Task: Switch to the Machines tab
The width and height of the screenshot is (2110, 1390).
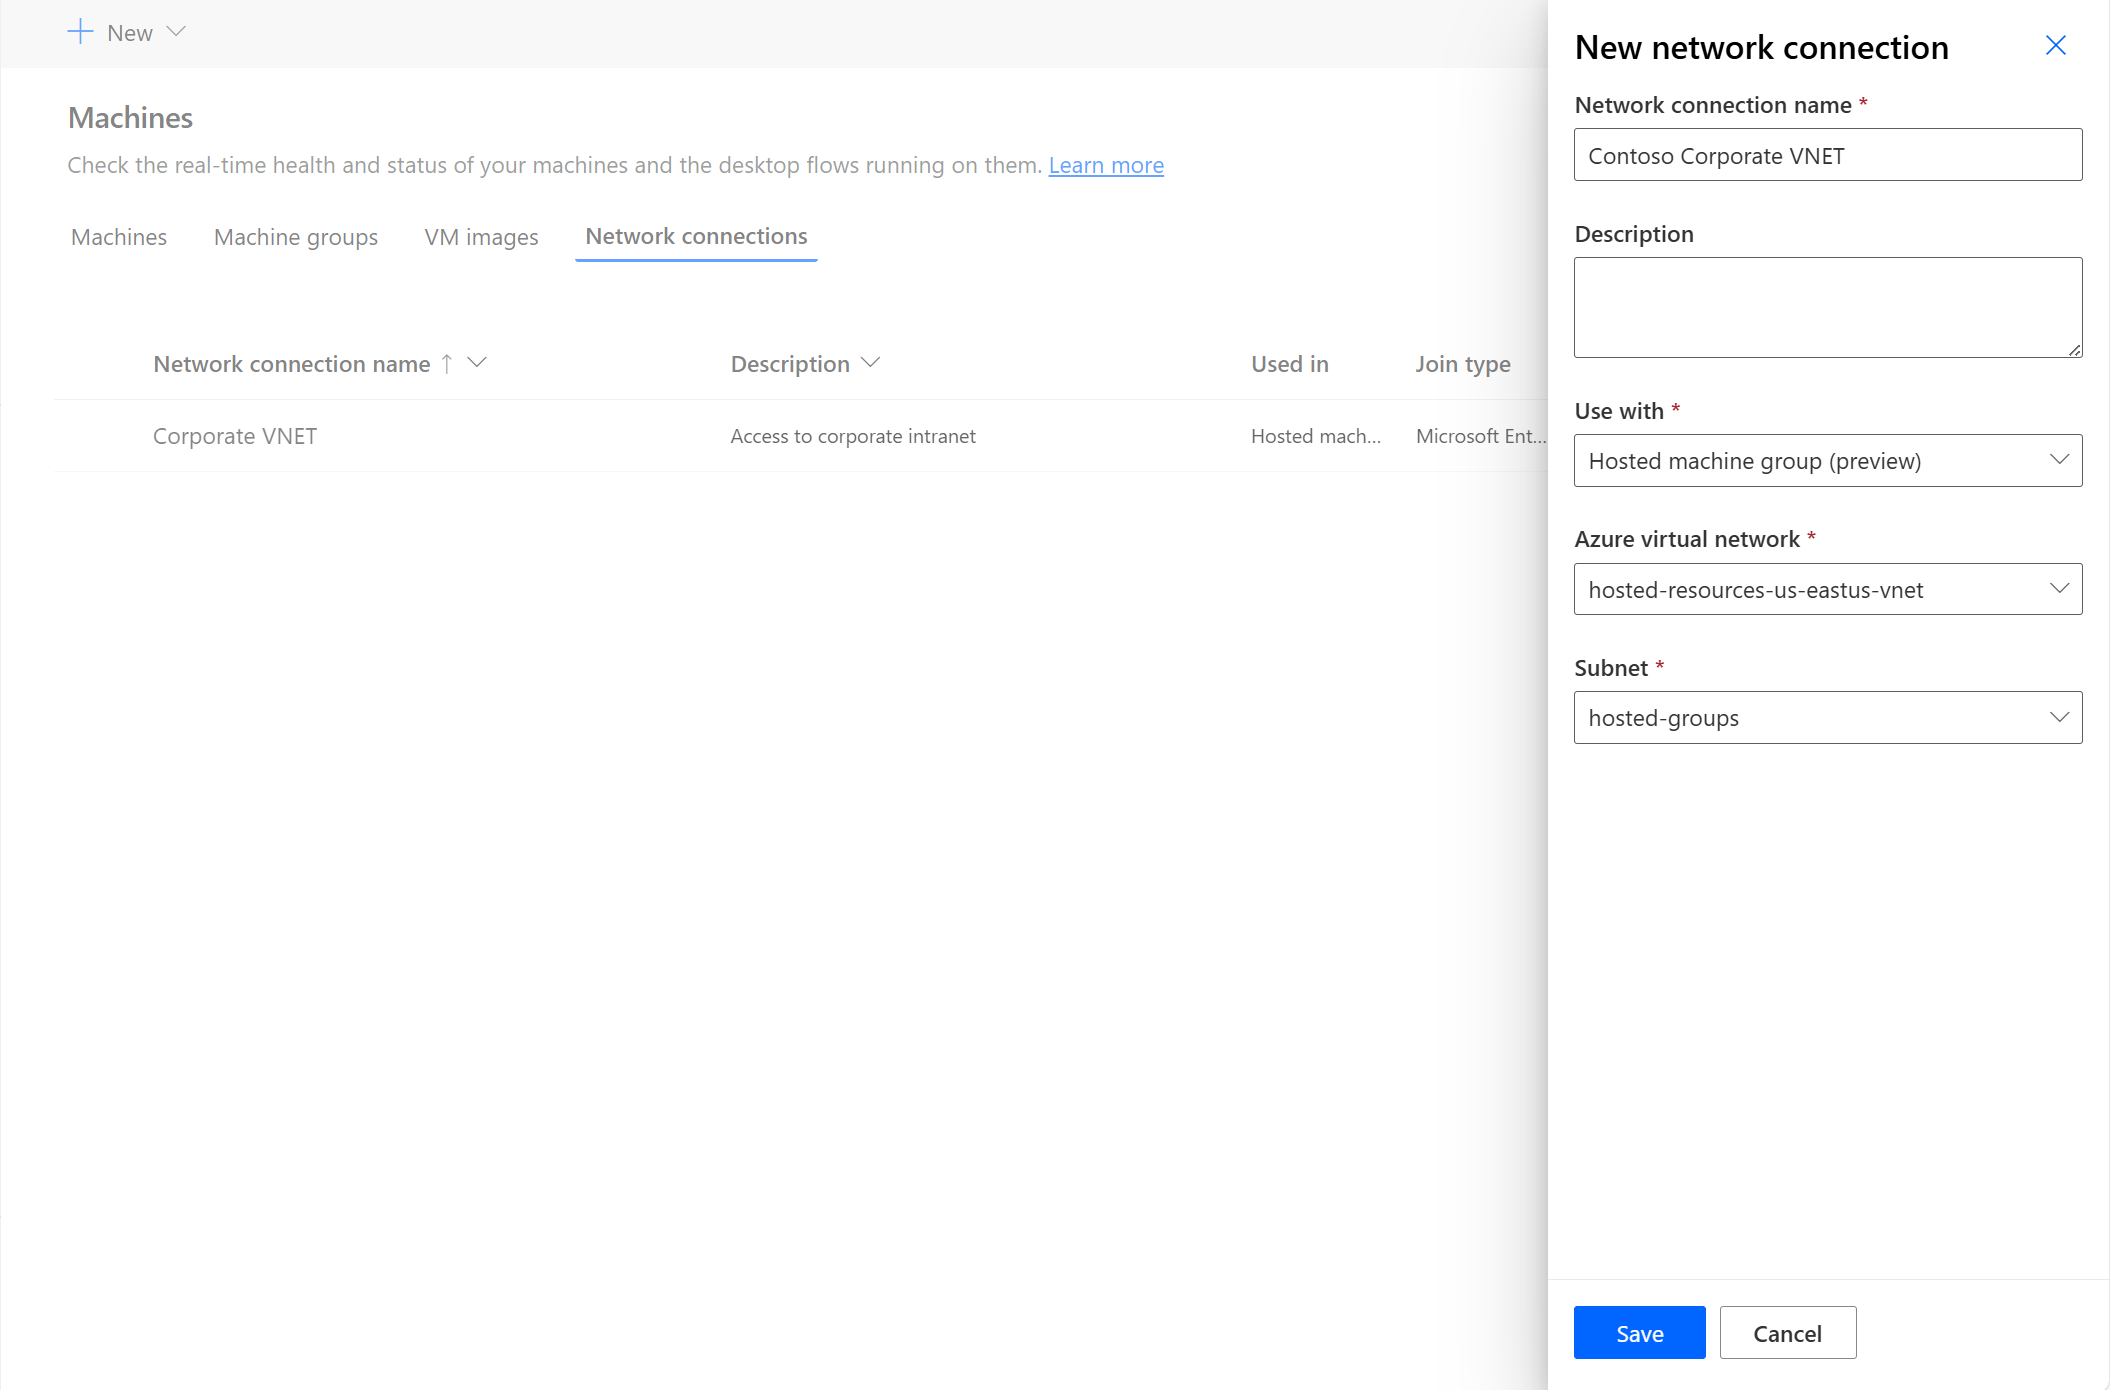Action: coord(119,236)
